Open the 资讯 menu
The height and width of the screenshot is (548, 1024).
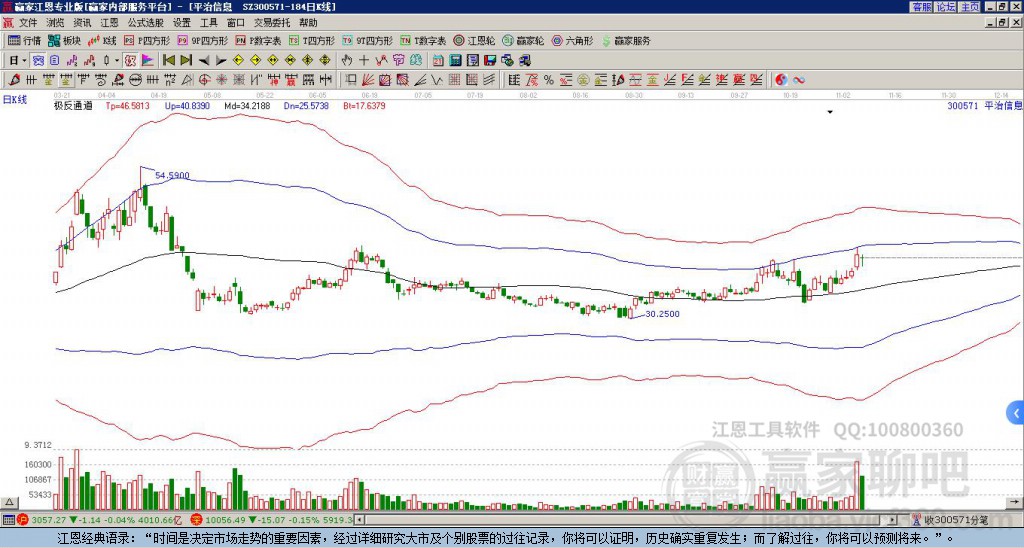coord(82,23)
